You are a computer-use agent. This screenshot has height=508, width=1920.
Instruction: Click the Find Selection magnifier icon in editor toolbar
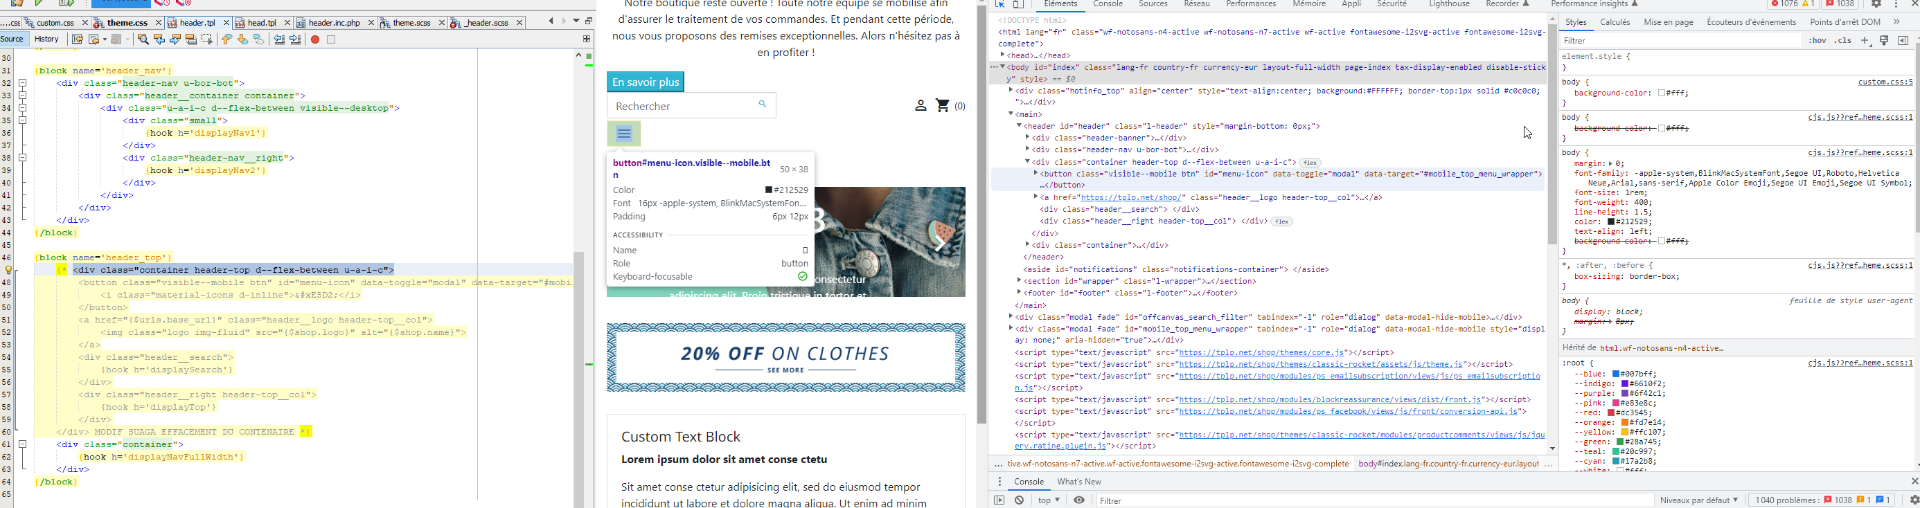143,39
